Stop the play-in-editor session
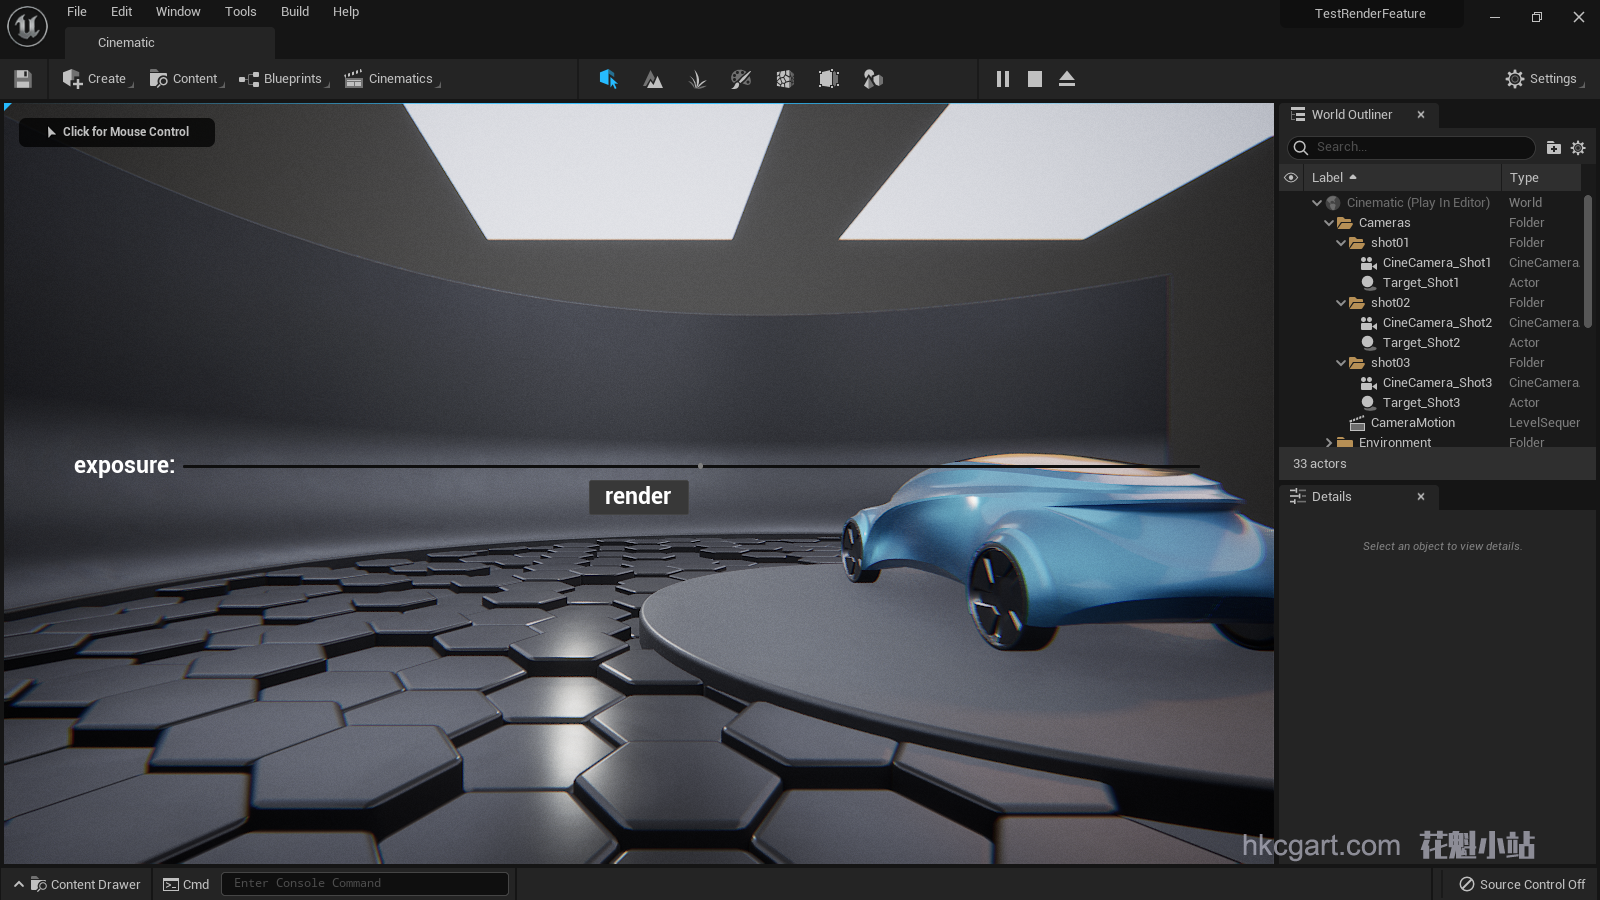This screenshot has height=900, width=1600. pos(1035,79)
